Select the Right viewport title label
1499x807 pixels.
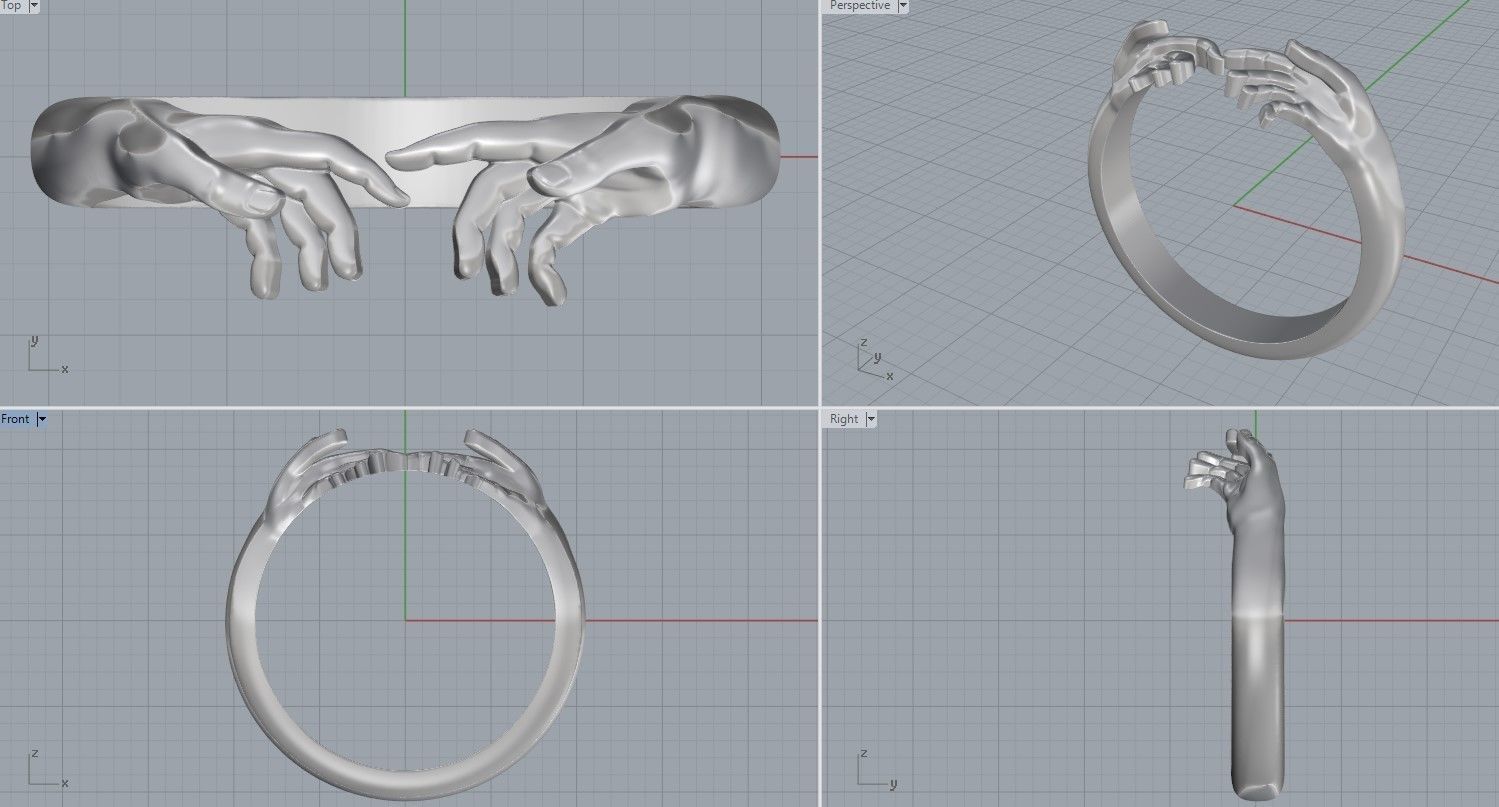tap(844, 419)
